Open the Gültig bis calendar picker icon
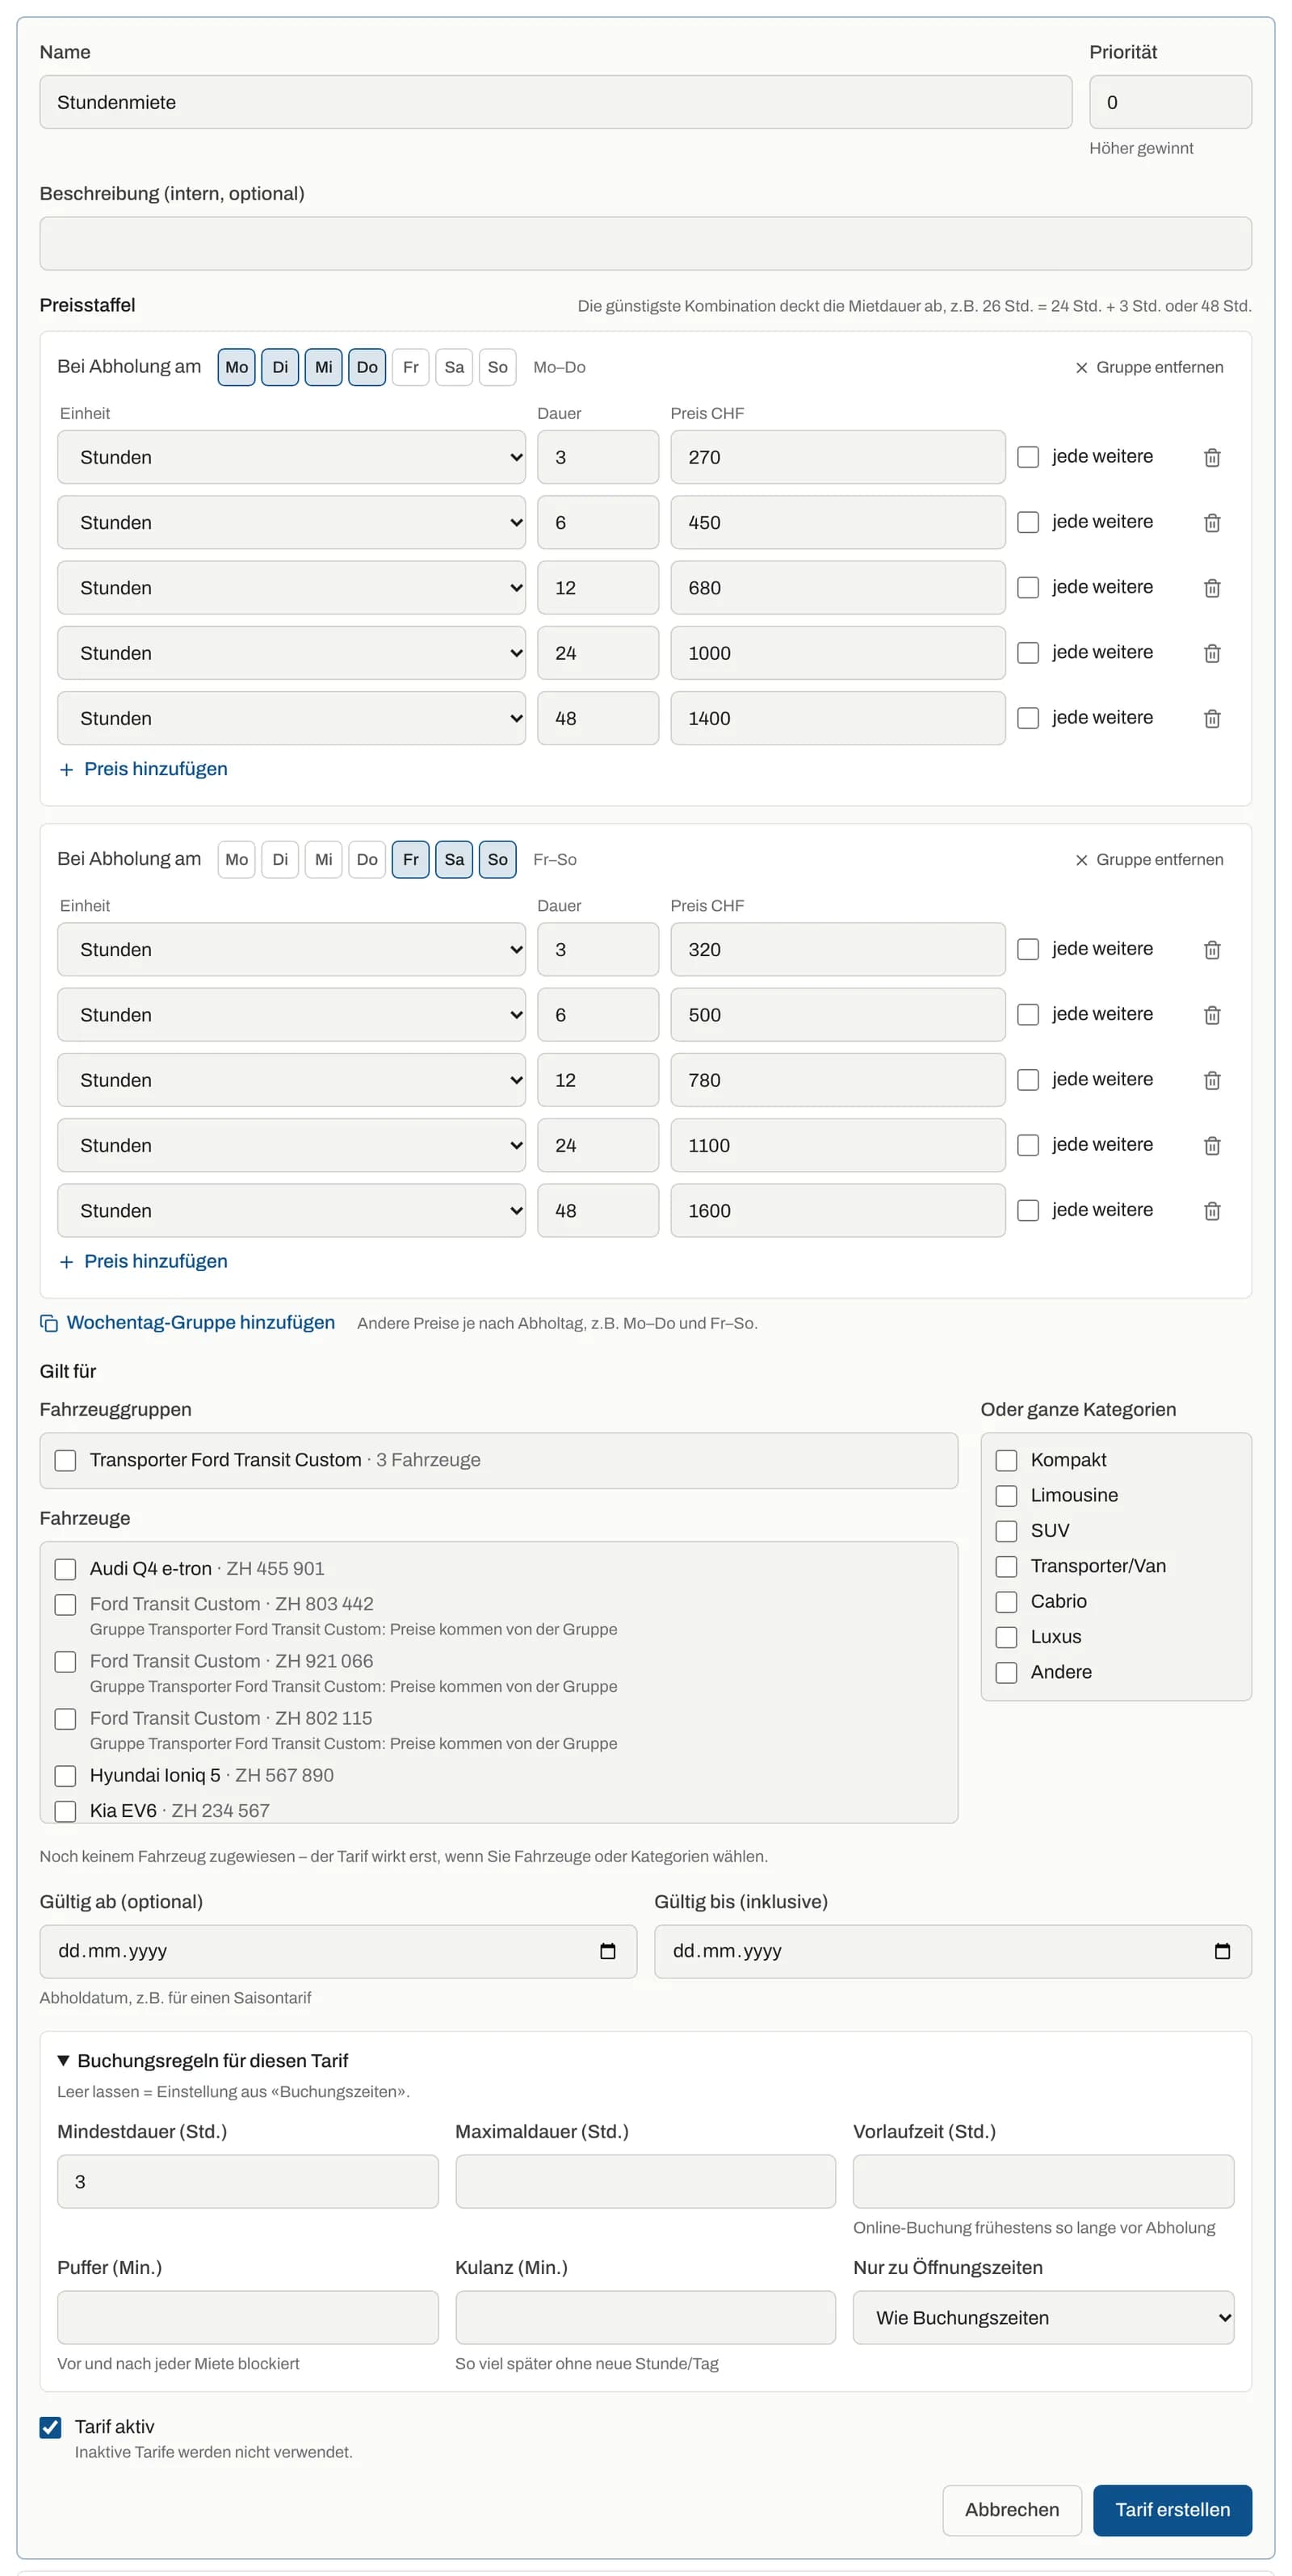 click(1221, 1951)
